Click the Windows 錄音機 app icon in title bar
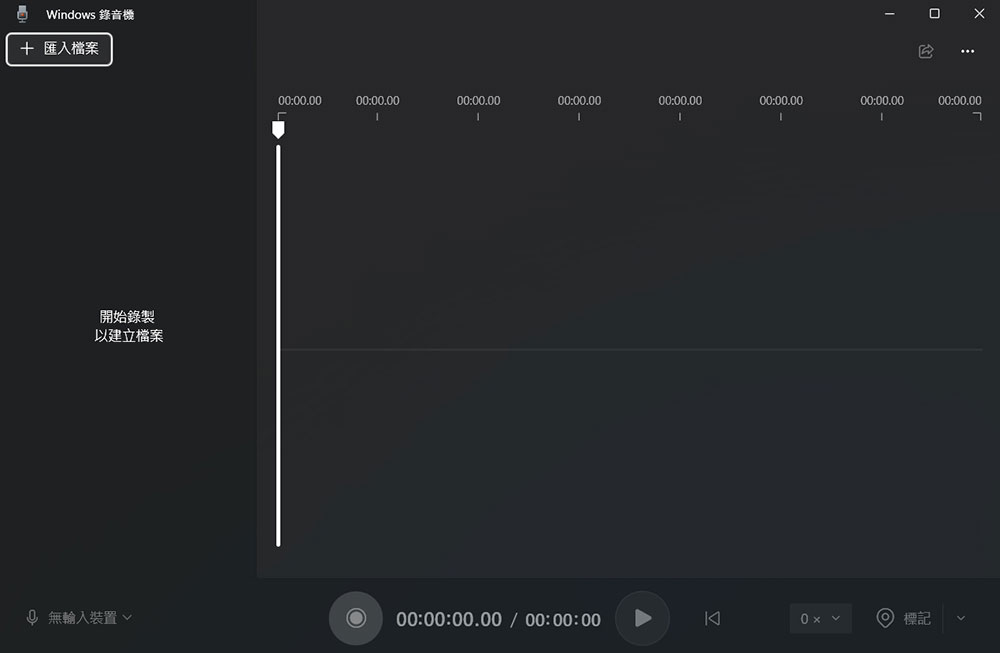The image size is (1000, 653). (x=23, y=14)
